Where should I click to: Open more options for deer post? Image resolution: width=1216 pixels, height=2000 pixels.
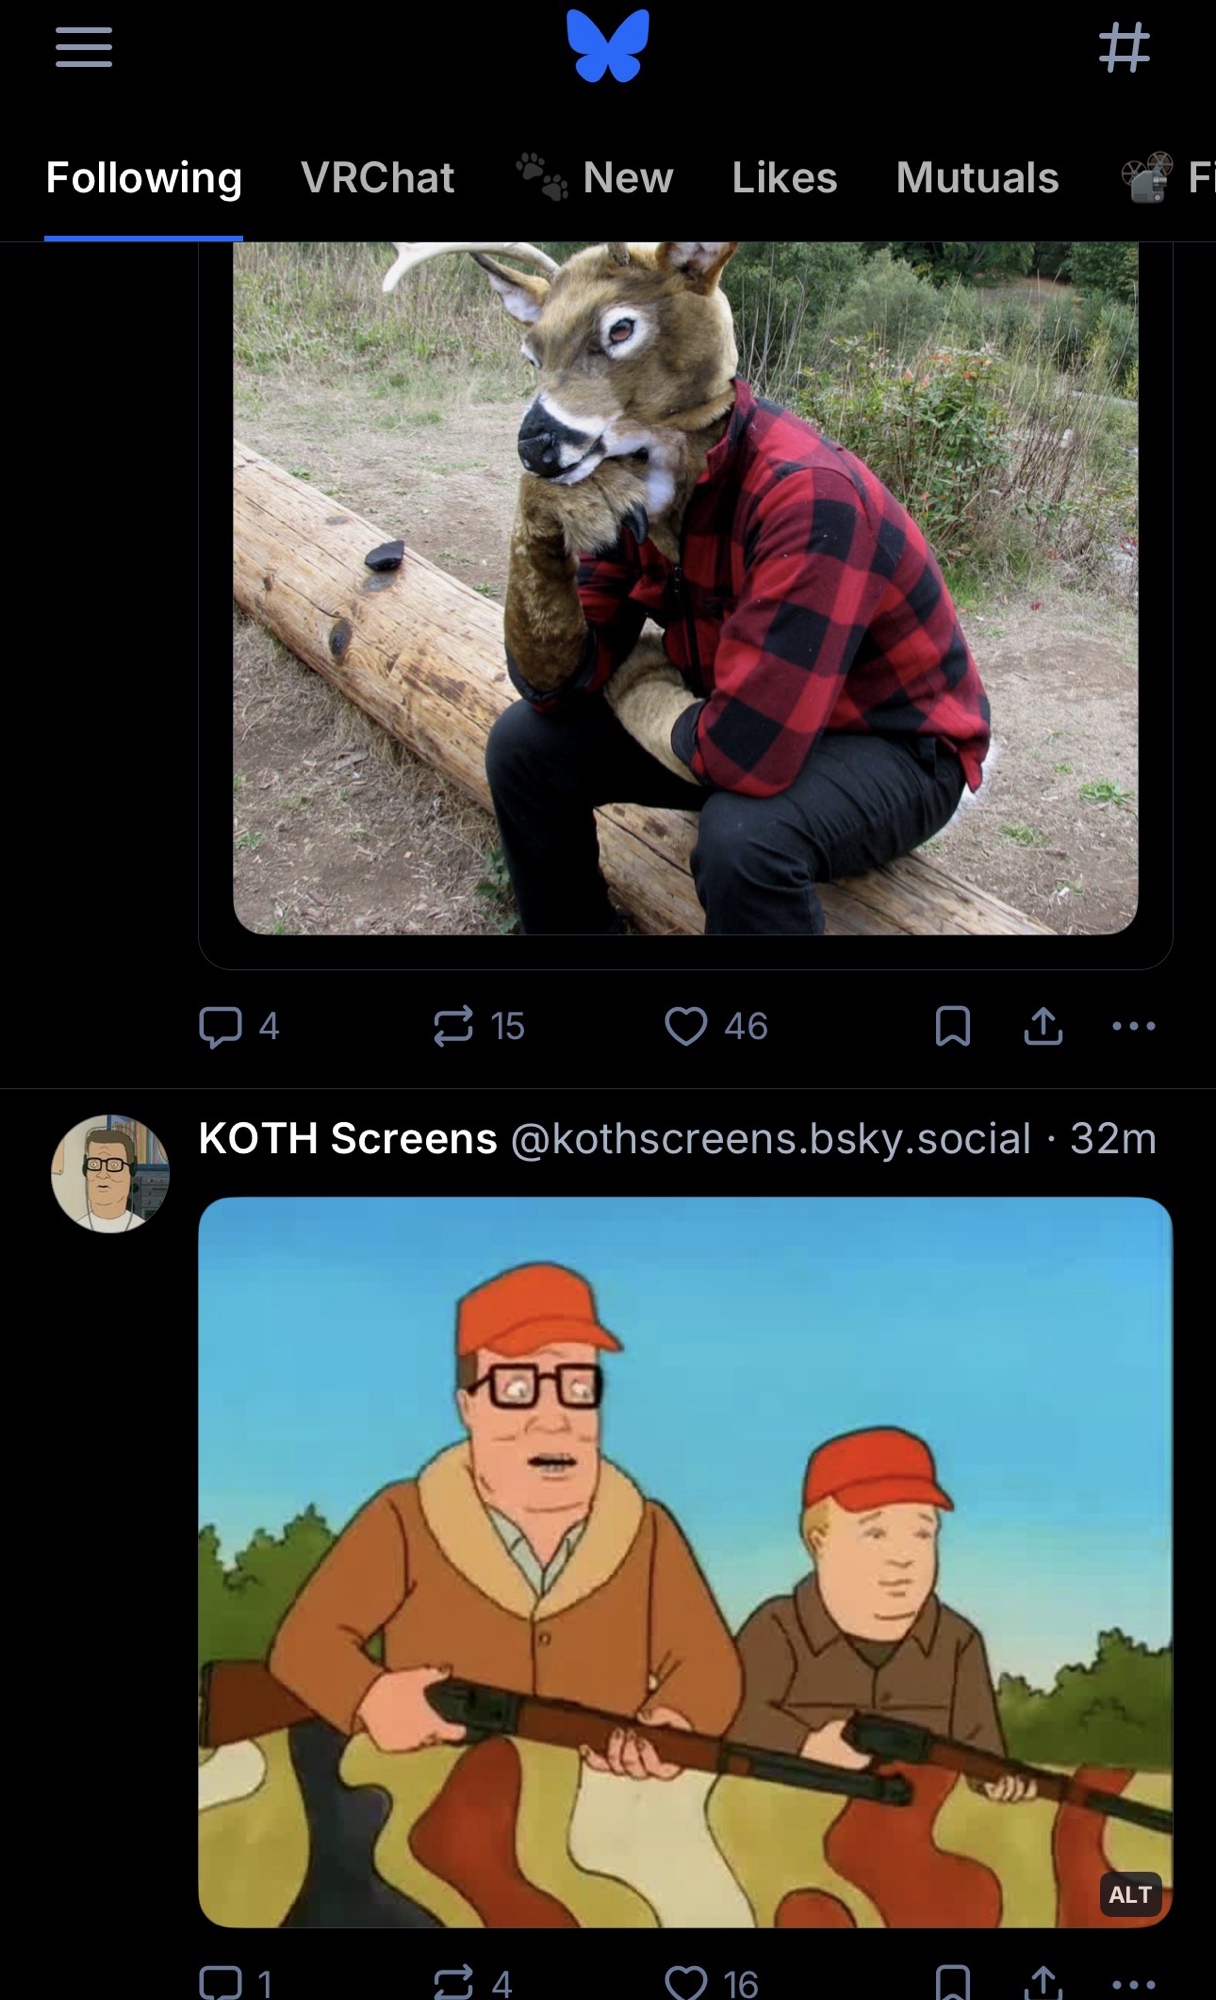tap(1134, 1026)
